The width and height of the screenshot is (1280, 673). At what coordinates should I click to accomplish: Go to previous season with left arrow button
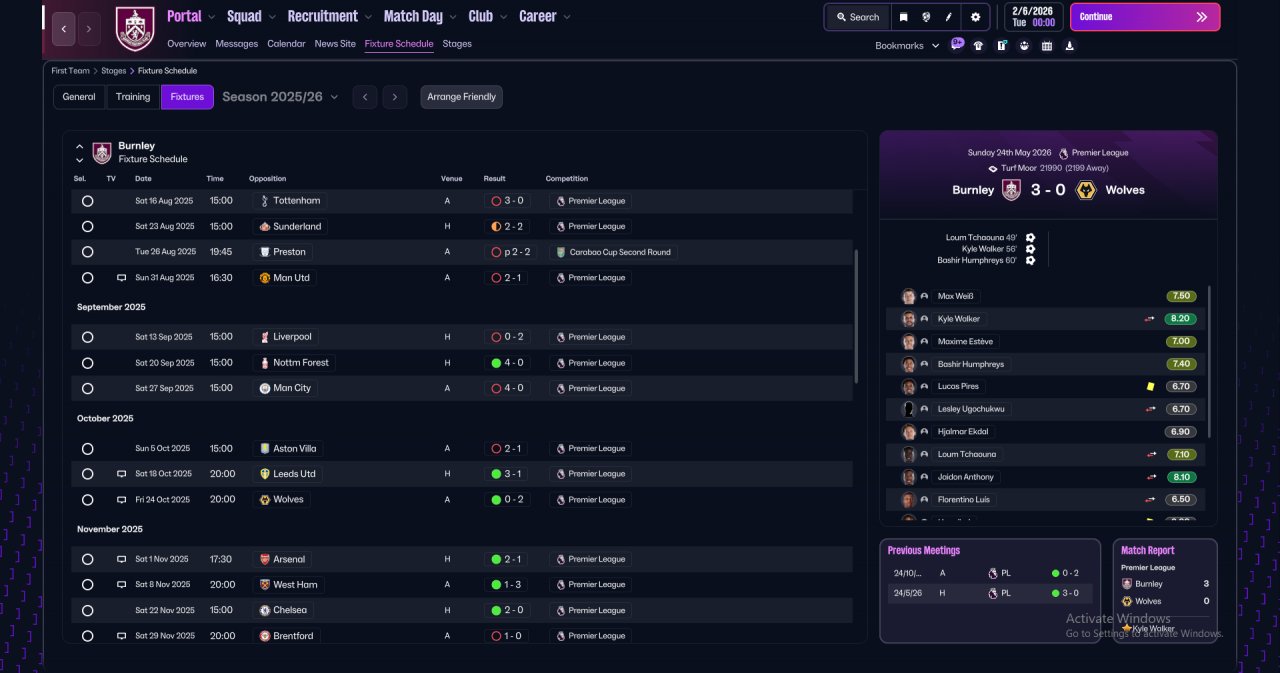click(365, 97)
